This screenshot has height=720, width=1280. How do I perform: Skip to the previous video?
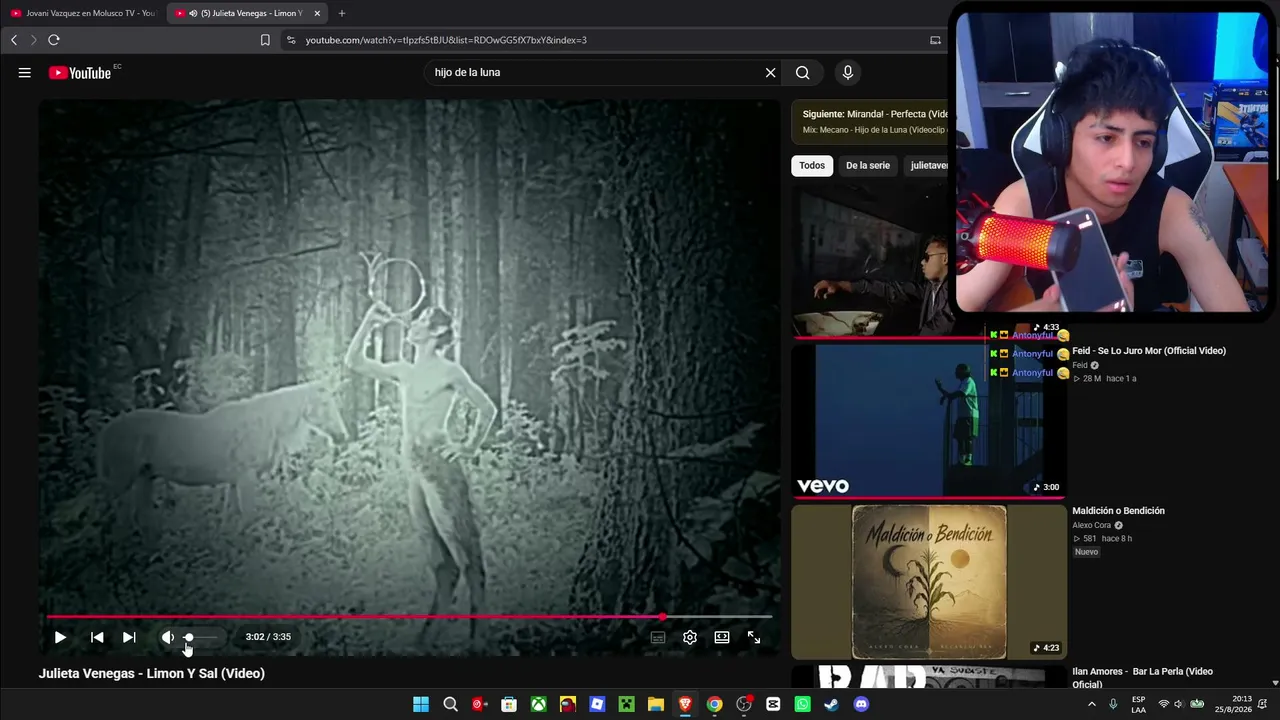(97, 637)
